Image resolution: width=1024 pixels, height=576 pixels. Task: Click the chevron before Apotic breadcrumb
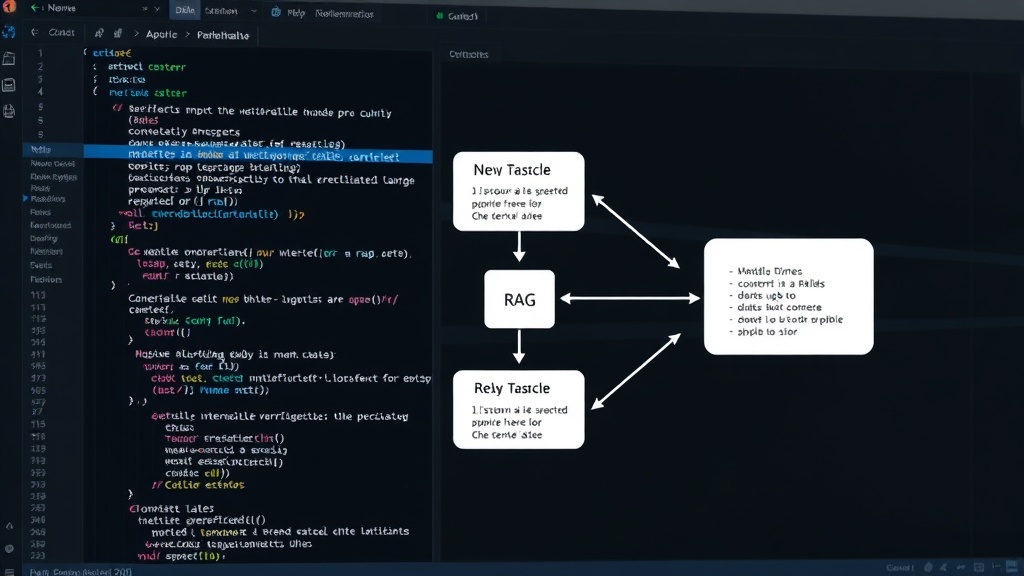coord(136,33)
